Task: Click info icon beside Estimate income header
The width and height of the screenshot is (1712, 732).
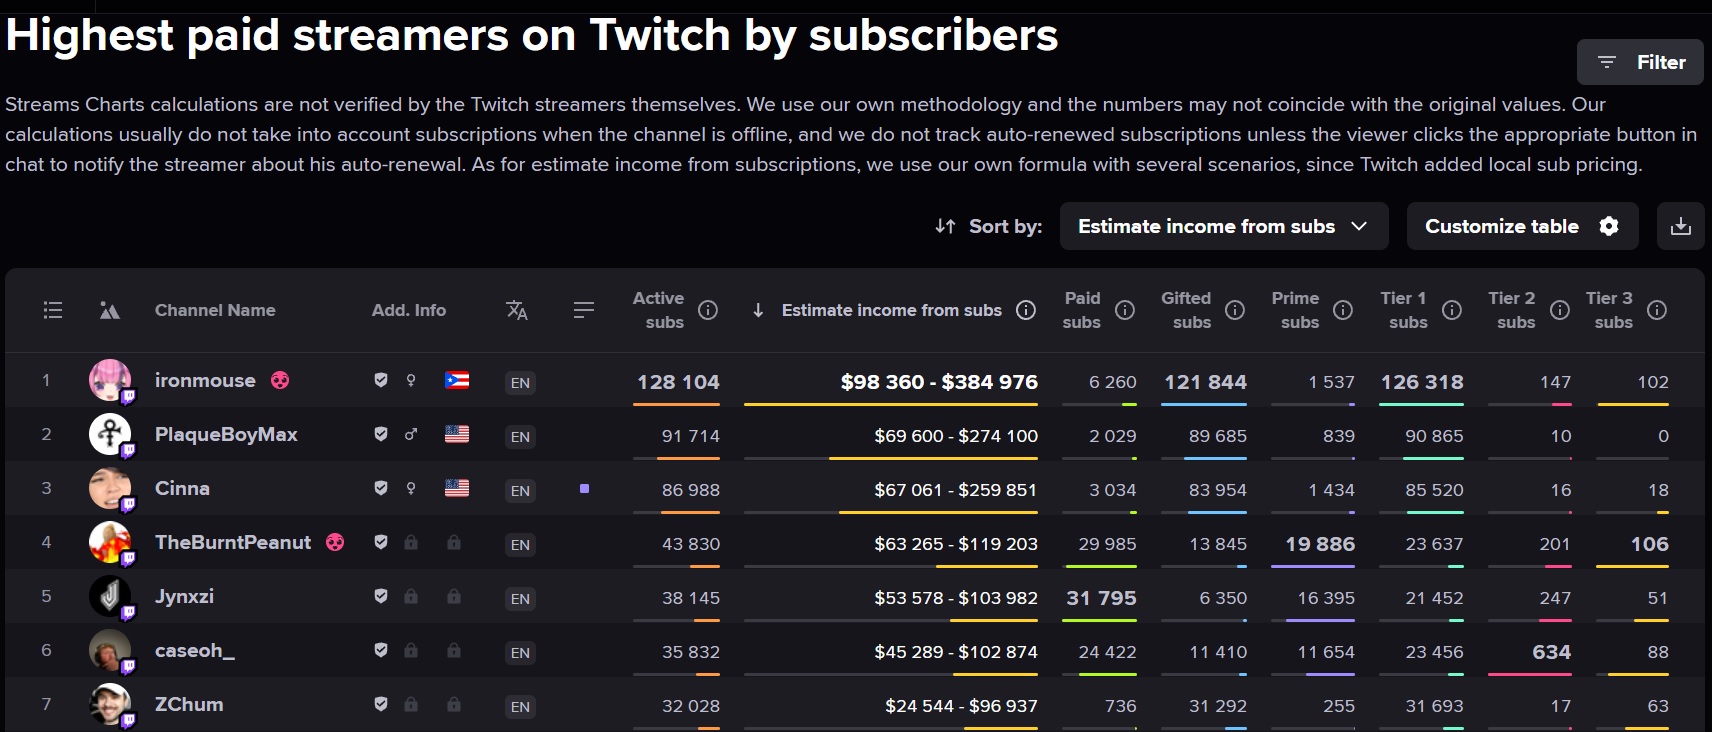Action: click(1026, 310)
